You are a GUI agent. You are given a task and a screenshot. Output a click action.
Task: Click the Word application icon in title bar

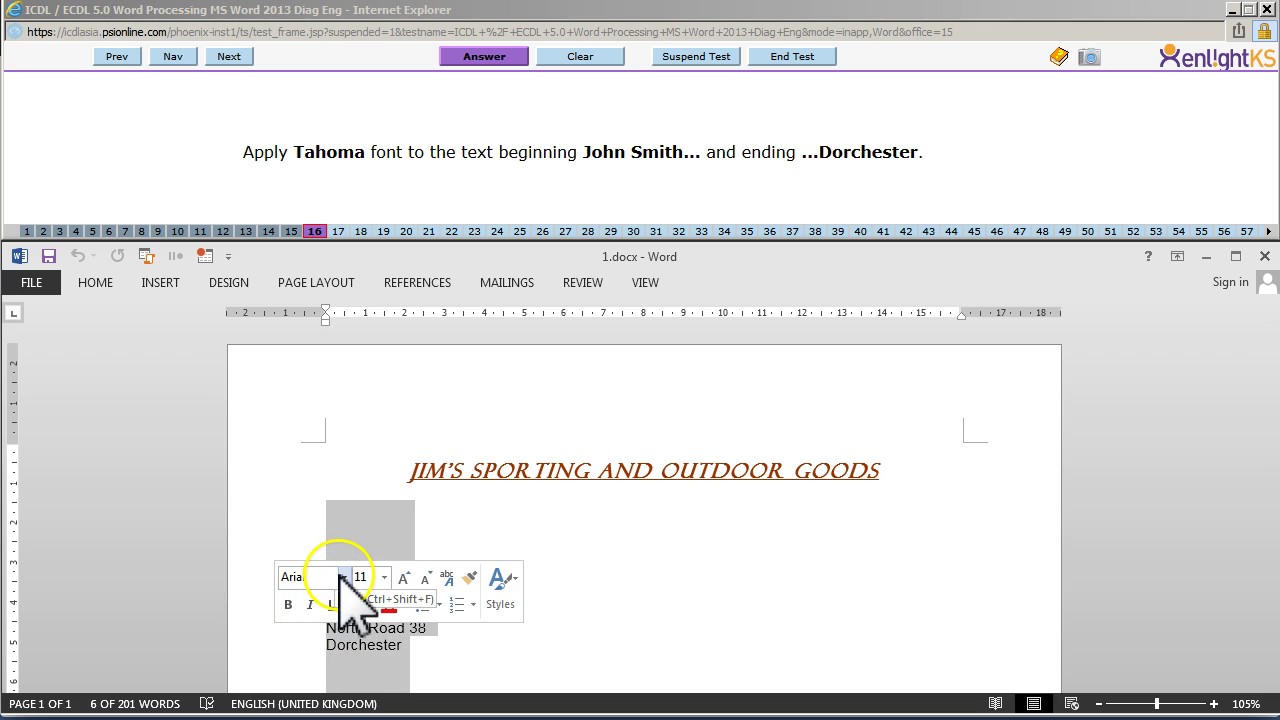click(x=19, y=256)
